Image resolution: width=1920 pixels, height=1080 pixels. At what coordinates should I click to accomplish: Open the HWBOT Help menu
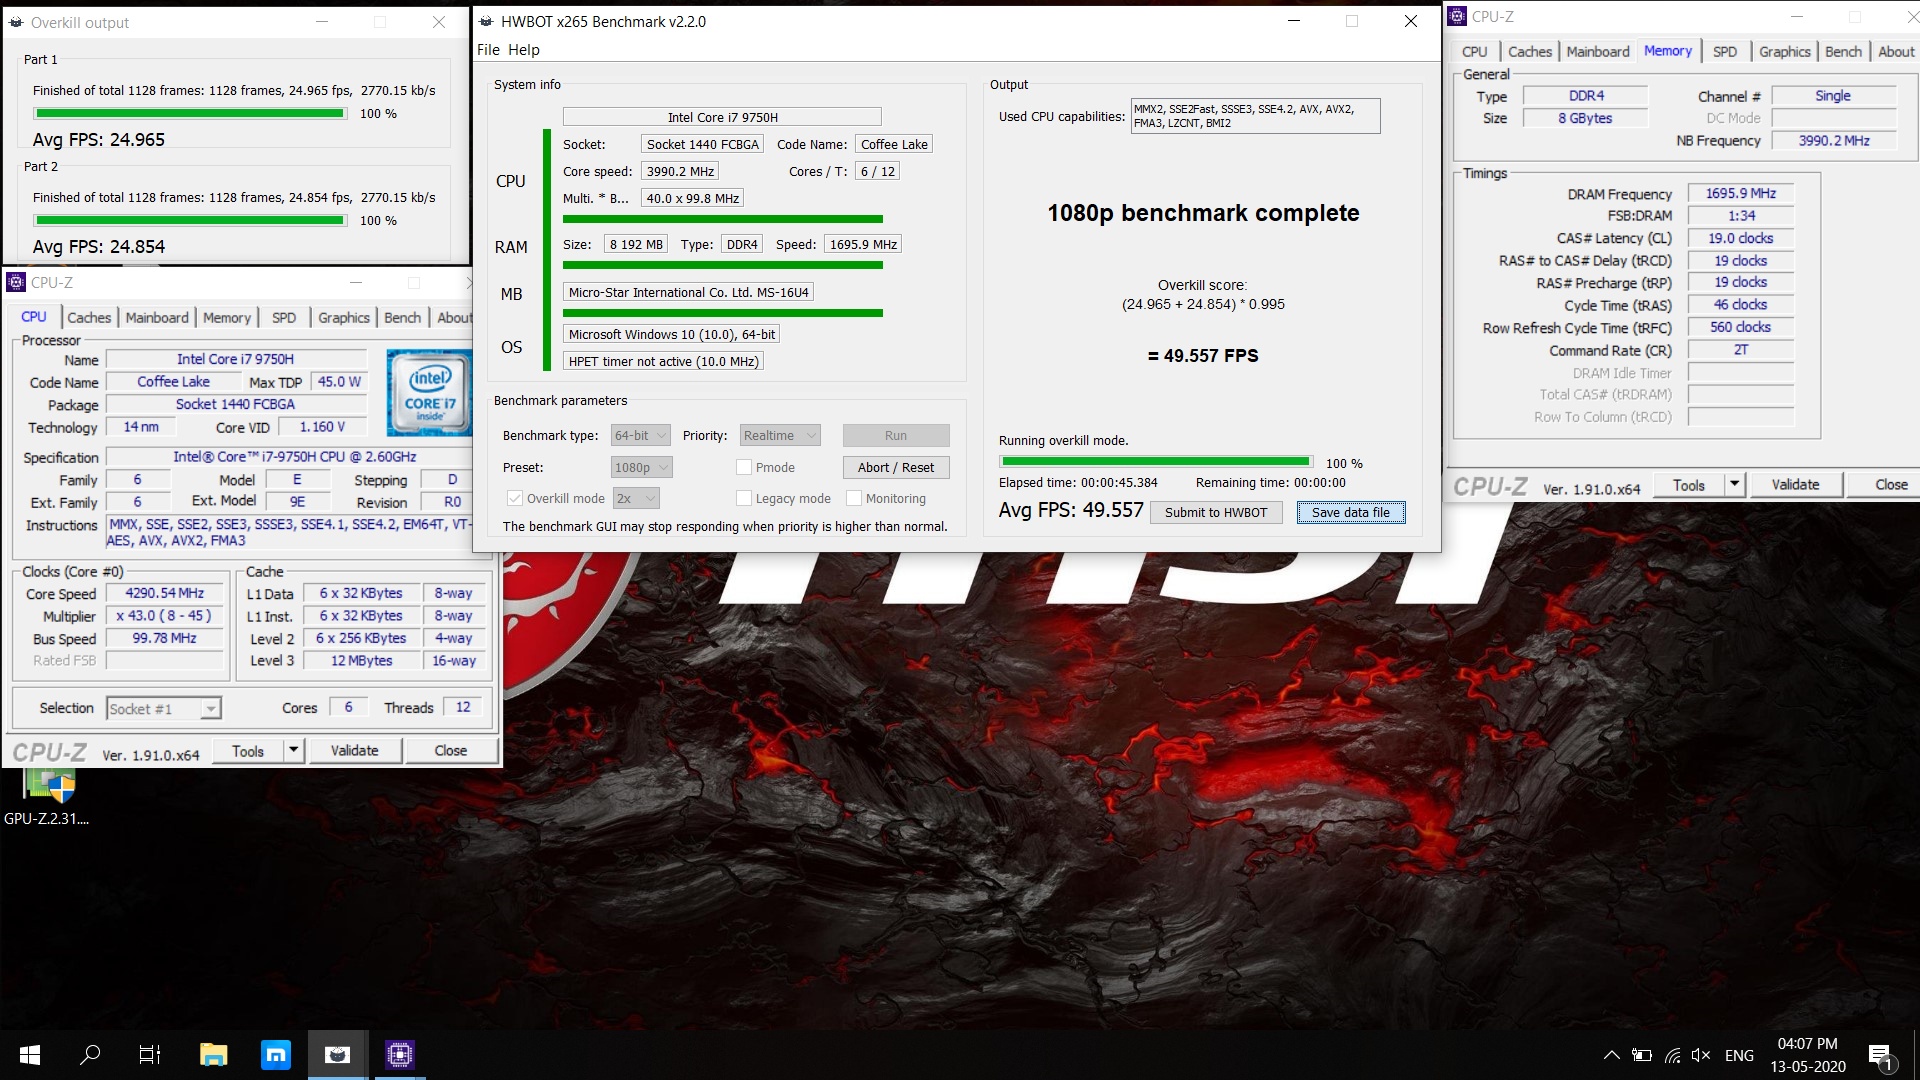click(523, 50)
